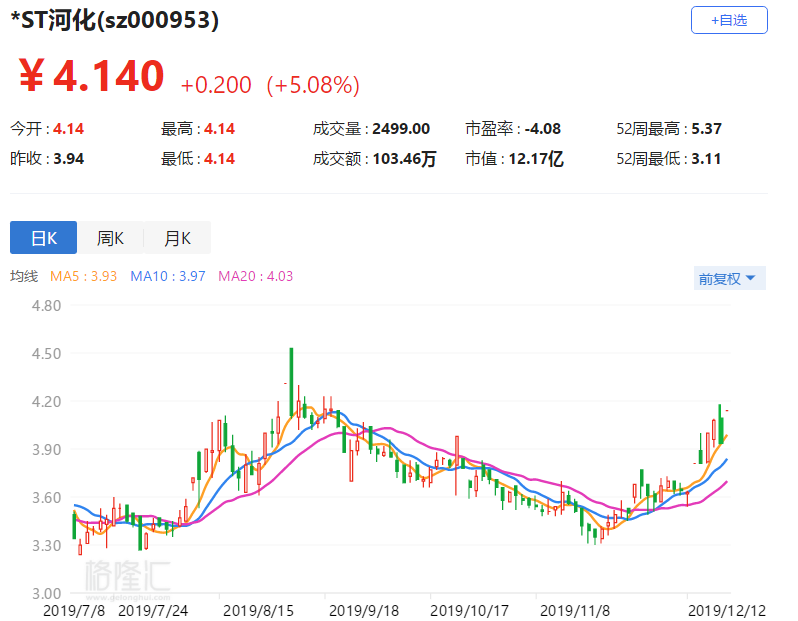Click the +0.200 price change value

[216, 85]
